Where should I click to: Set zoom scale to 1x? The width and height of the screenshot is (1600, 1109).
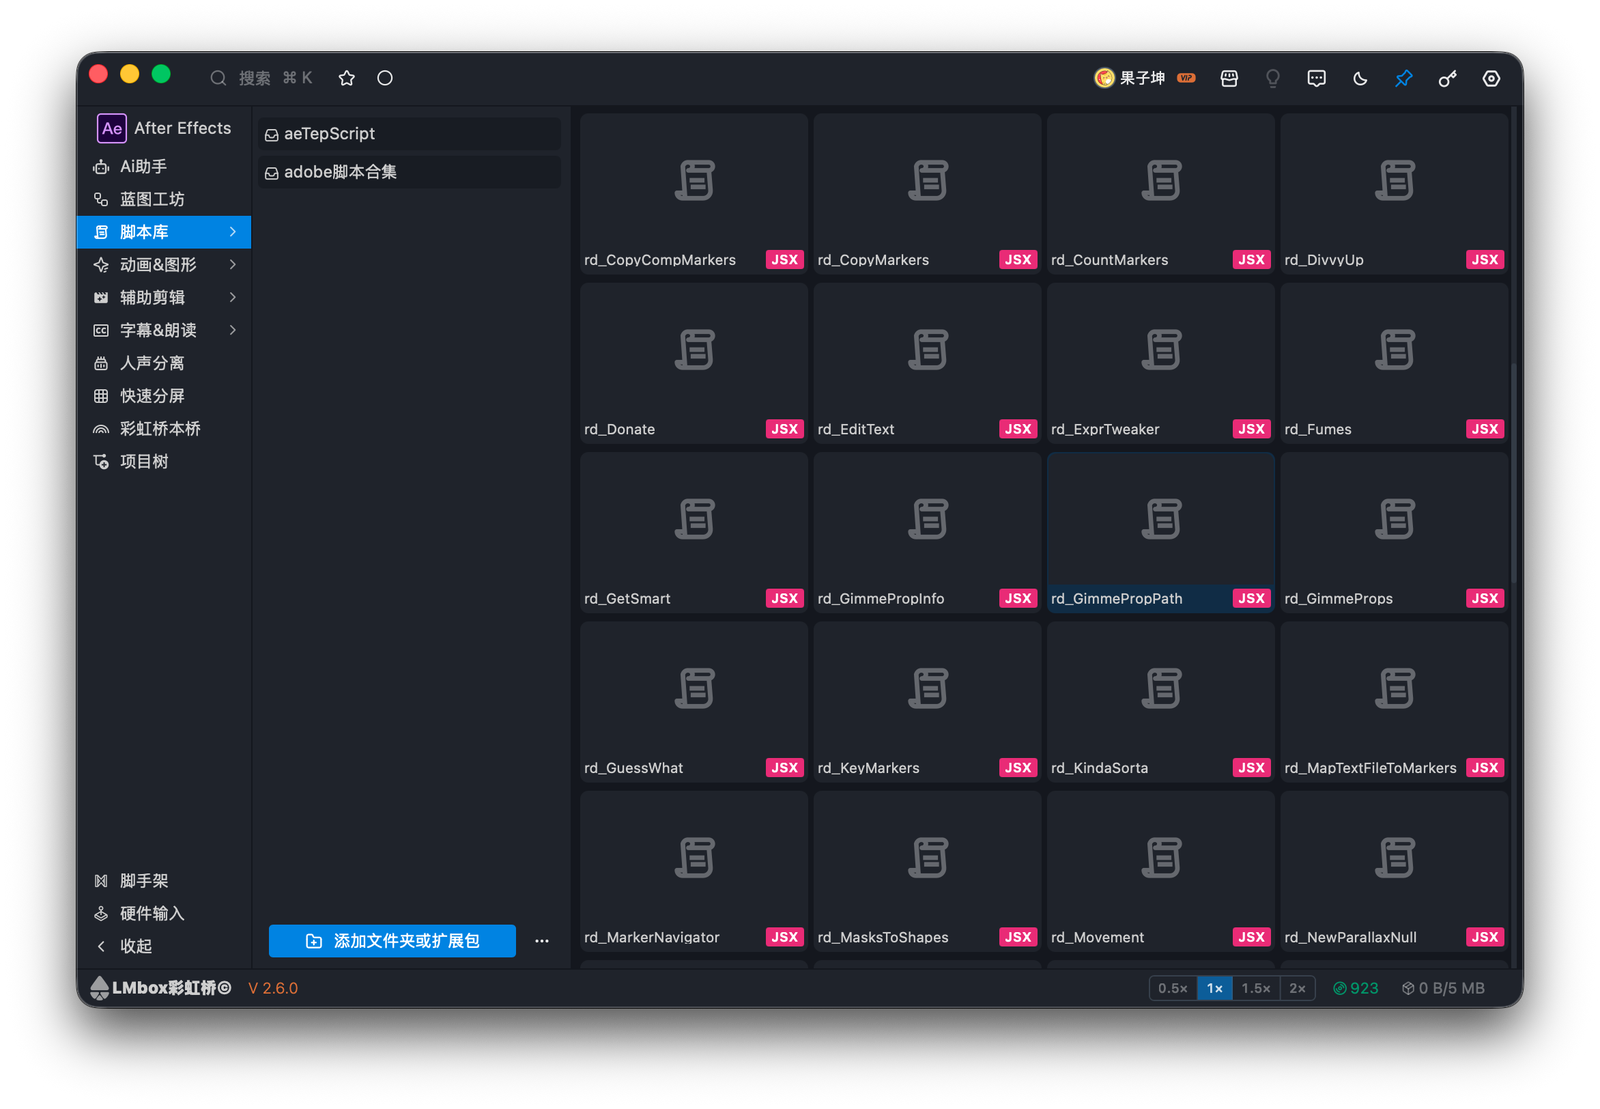coord(1215,988)
